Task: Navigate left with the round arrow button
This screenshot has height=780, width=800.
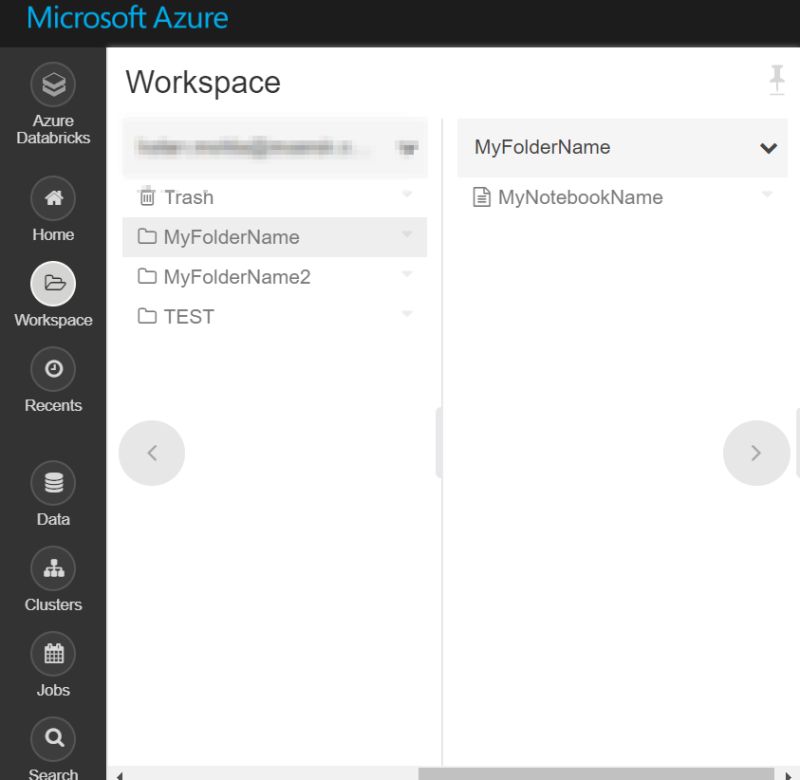Action: click(152, 453)
